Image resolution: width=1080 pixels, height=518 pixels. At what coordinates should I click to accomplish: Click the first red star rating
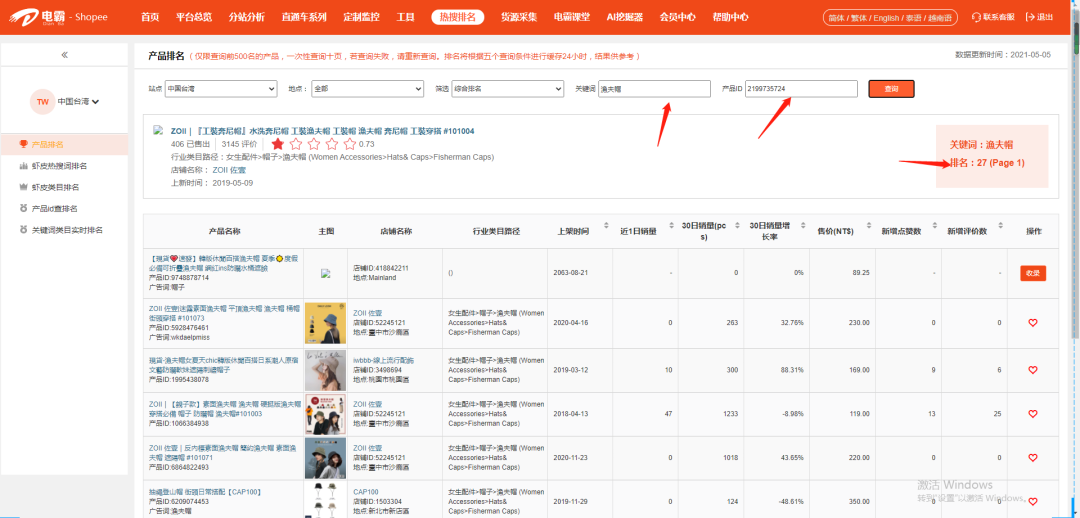[278, 144]
